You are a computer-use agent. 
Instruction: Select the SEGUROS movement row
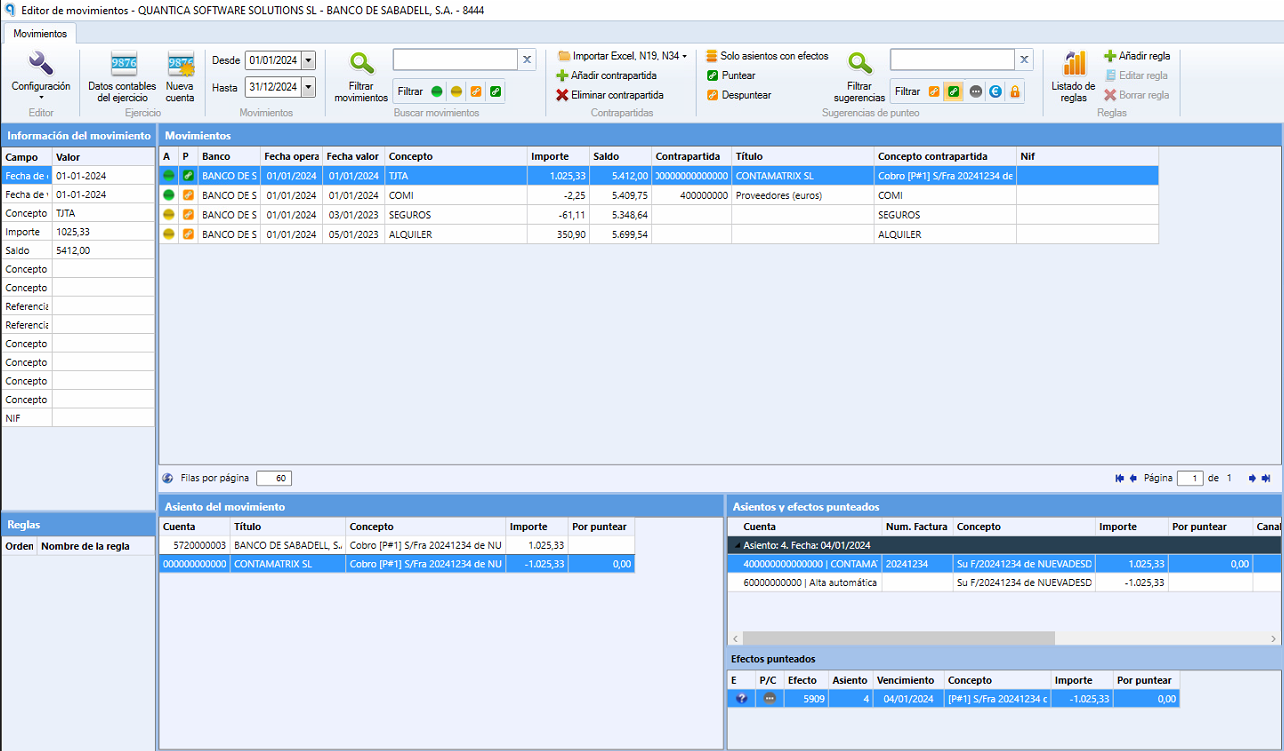tap(658, 215)
